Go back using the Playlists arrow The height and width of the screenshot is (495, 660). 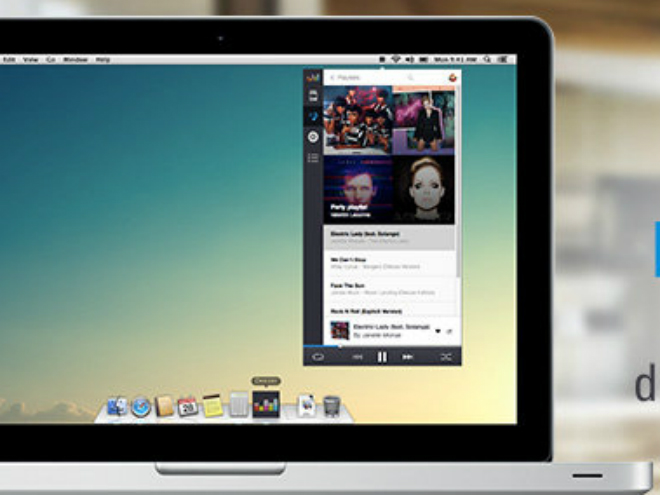(331, 77)
